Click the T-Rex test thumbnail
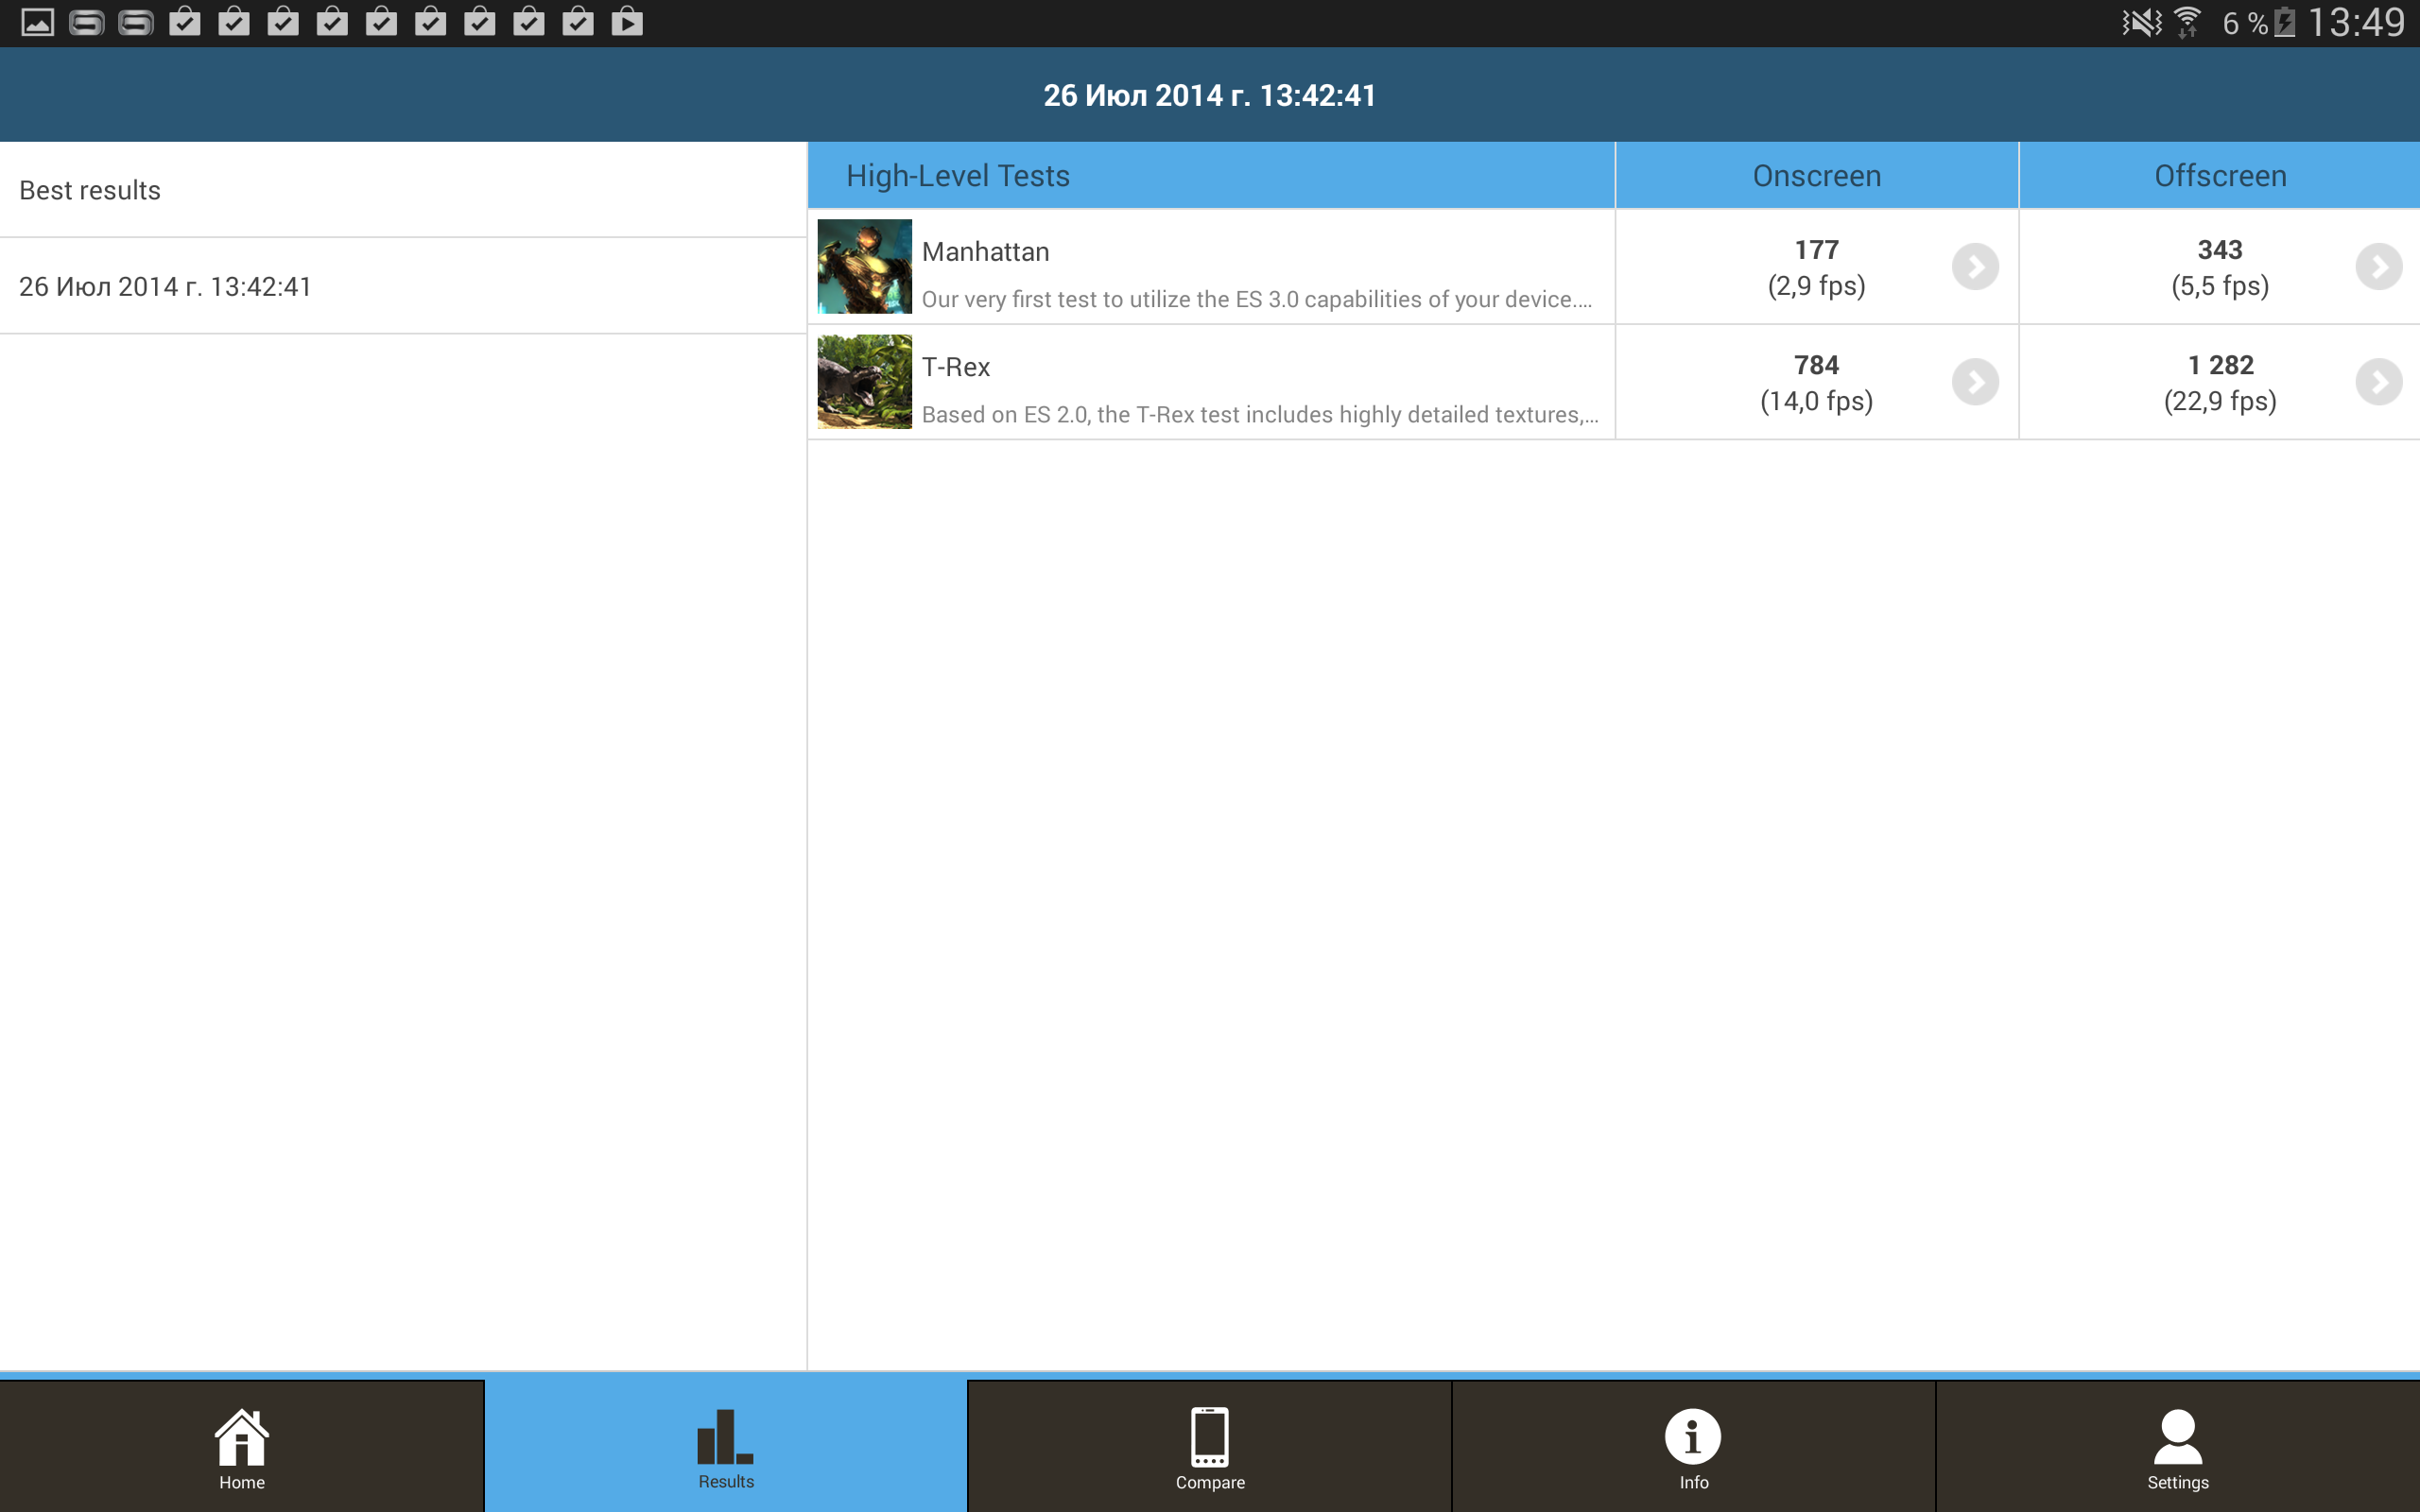The height and width of the screenshot is (1512, 2420). pos(864,382)
